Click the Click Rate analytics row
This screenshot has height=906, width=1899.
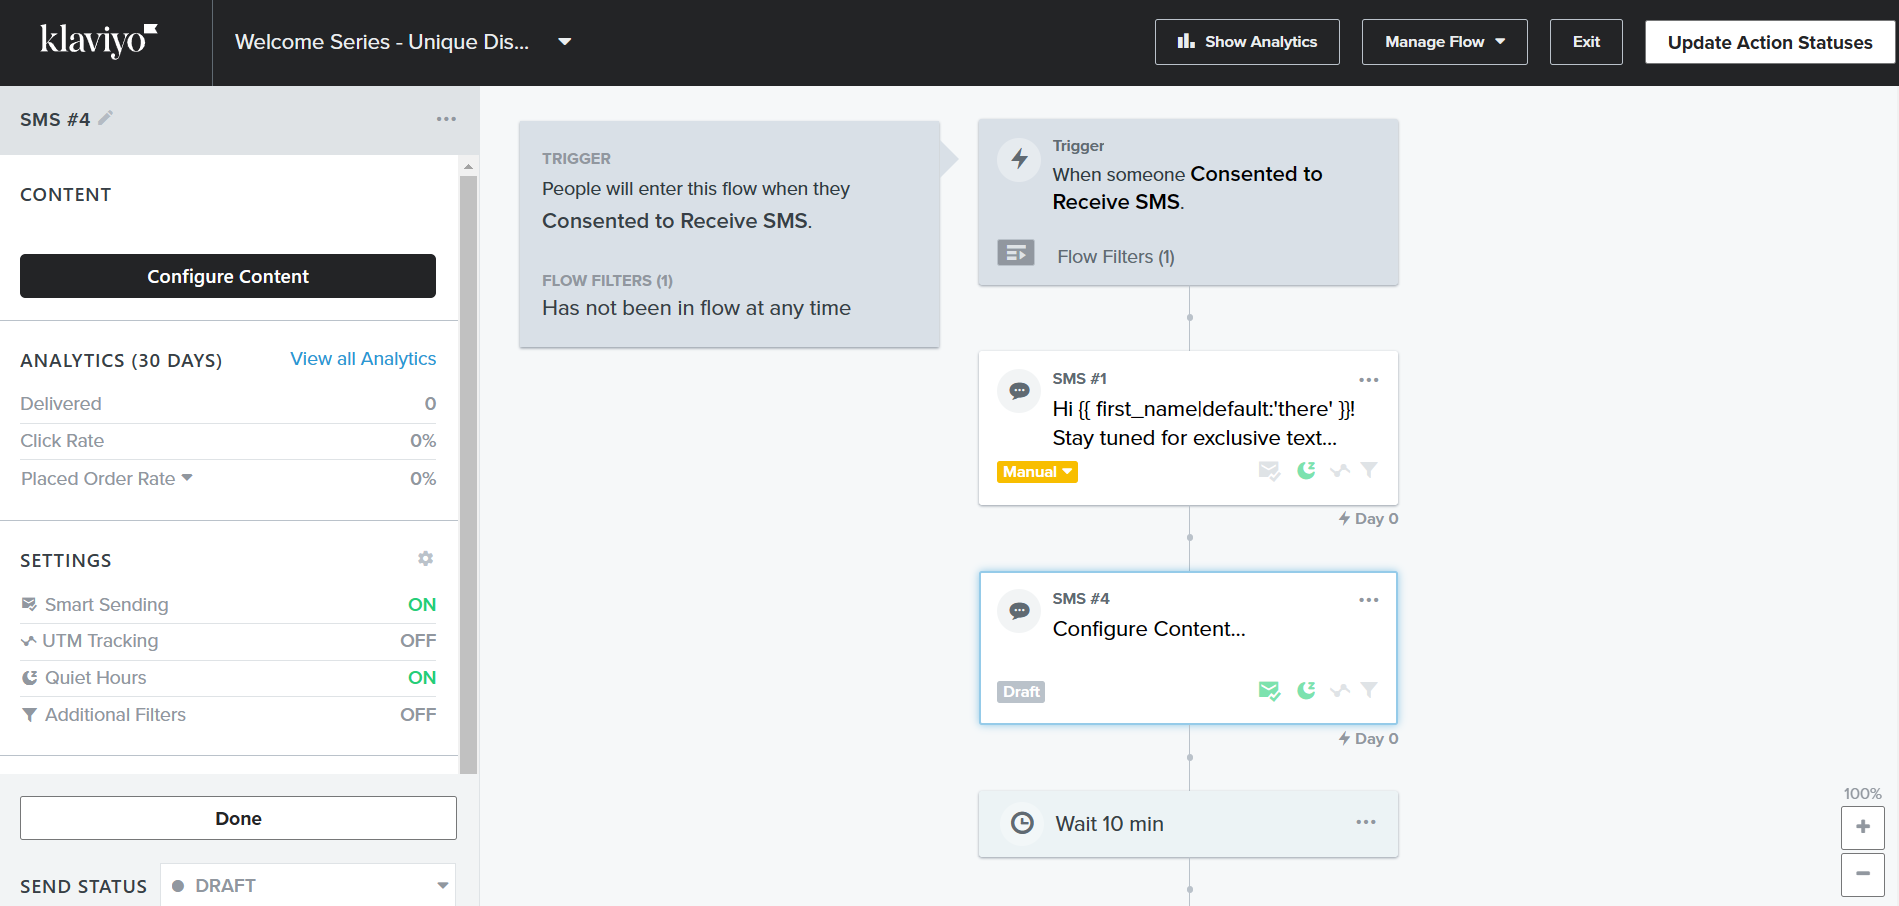228,441
